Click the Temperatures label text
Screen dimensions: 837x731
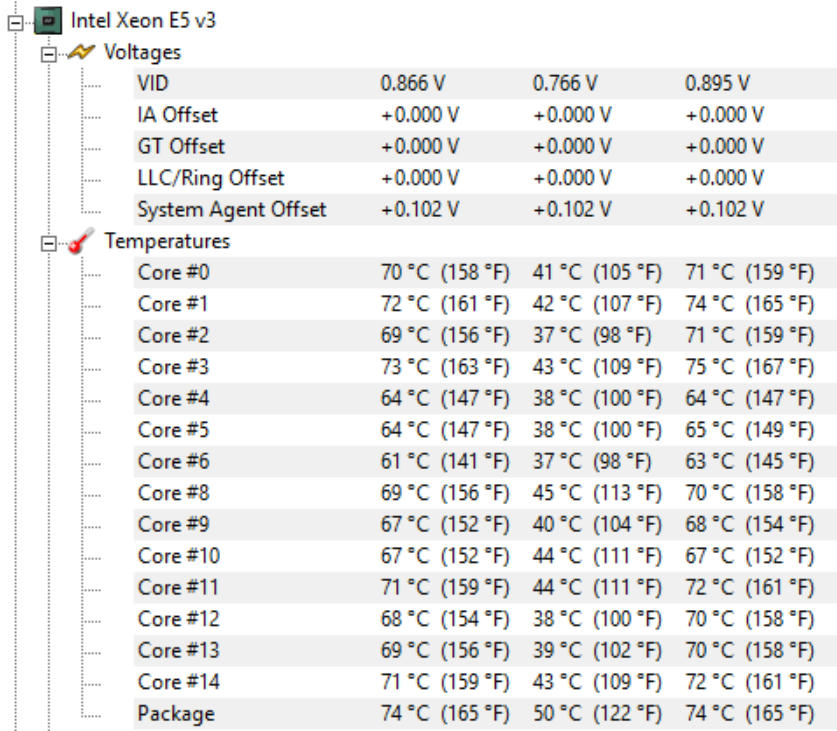[x=167, y=241]
